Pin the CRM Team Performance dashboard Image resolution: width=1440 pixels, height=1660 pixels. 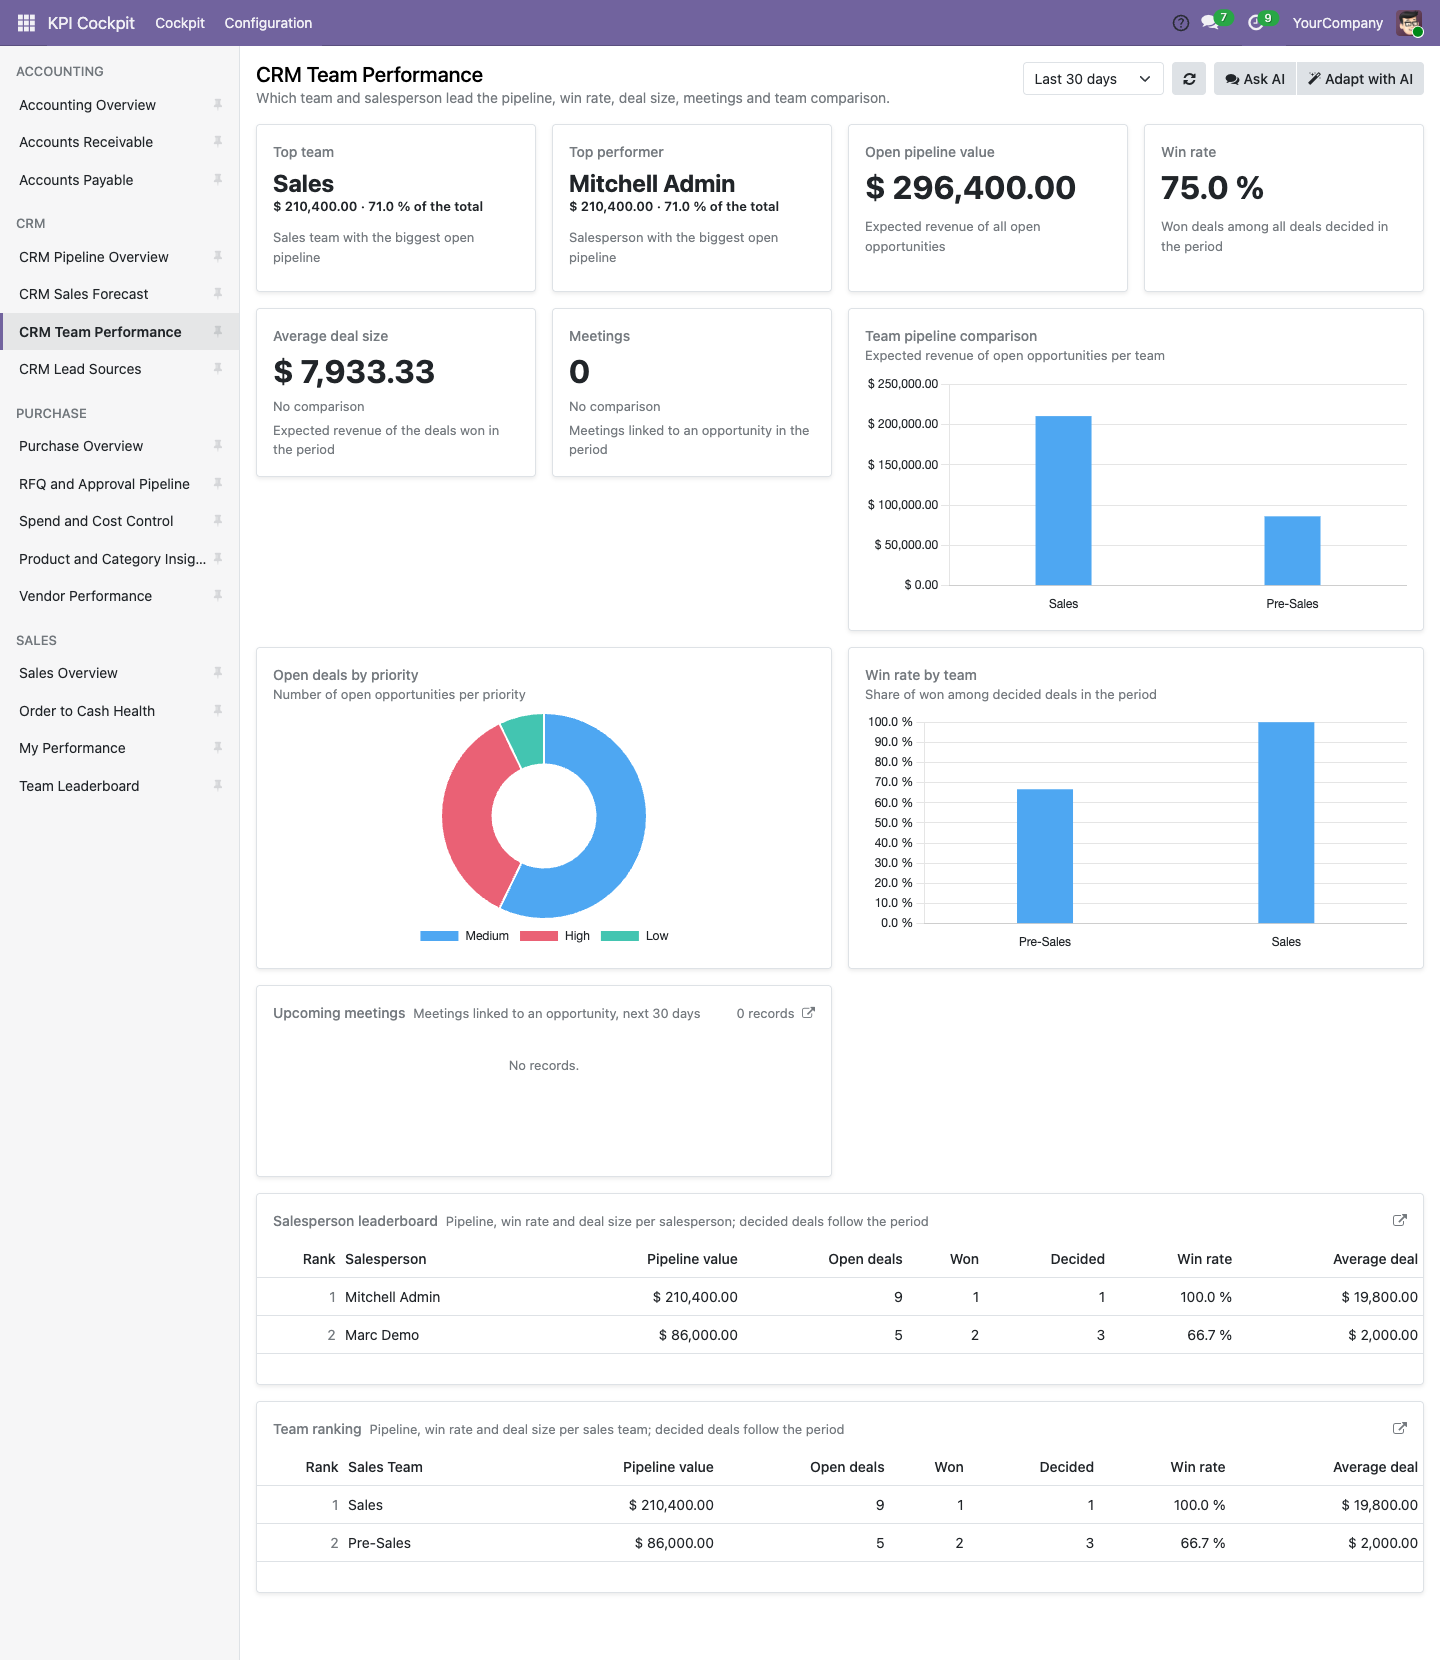coord(218,332)
